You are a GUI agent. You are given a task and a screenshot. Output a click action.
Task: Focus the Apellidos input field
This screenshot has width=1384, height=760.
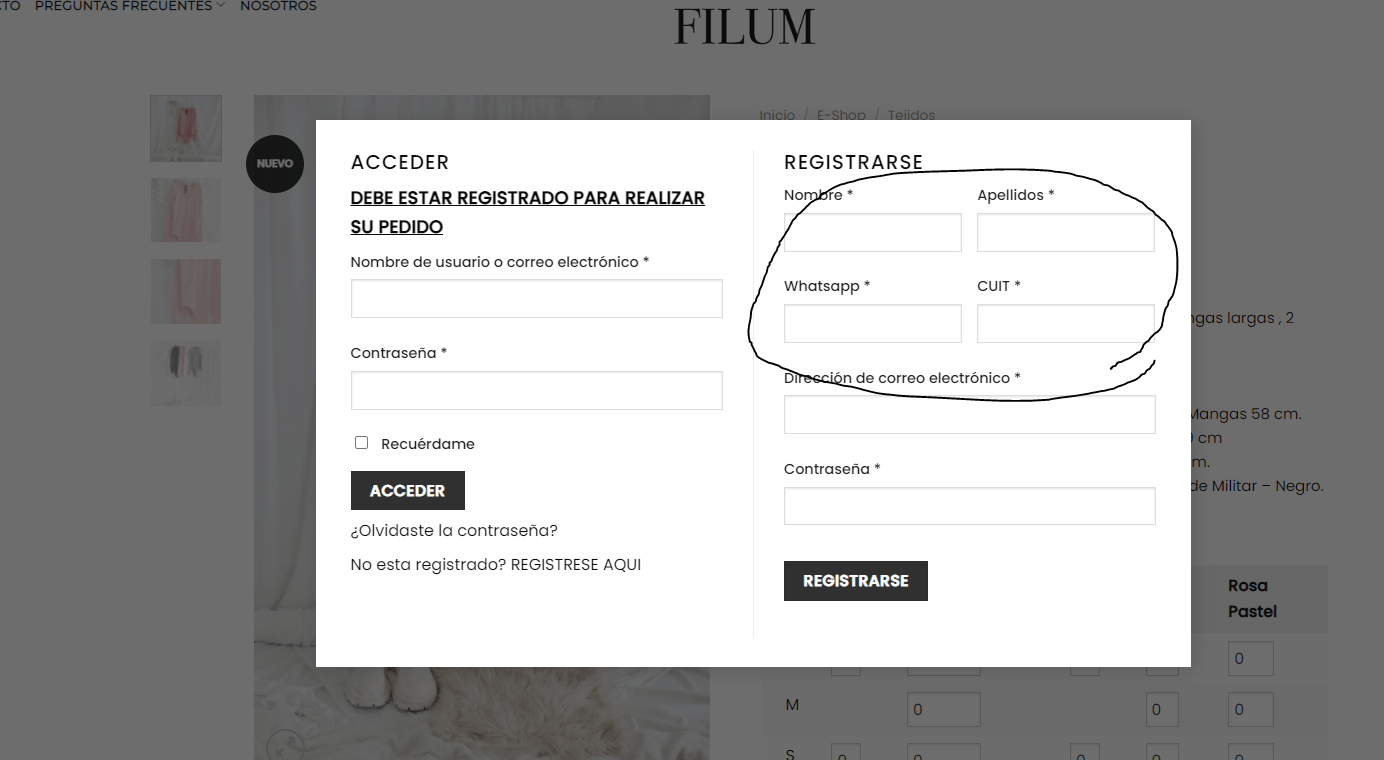1066,232
